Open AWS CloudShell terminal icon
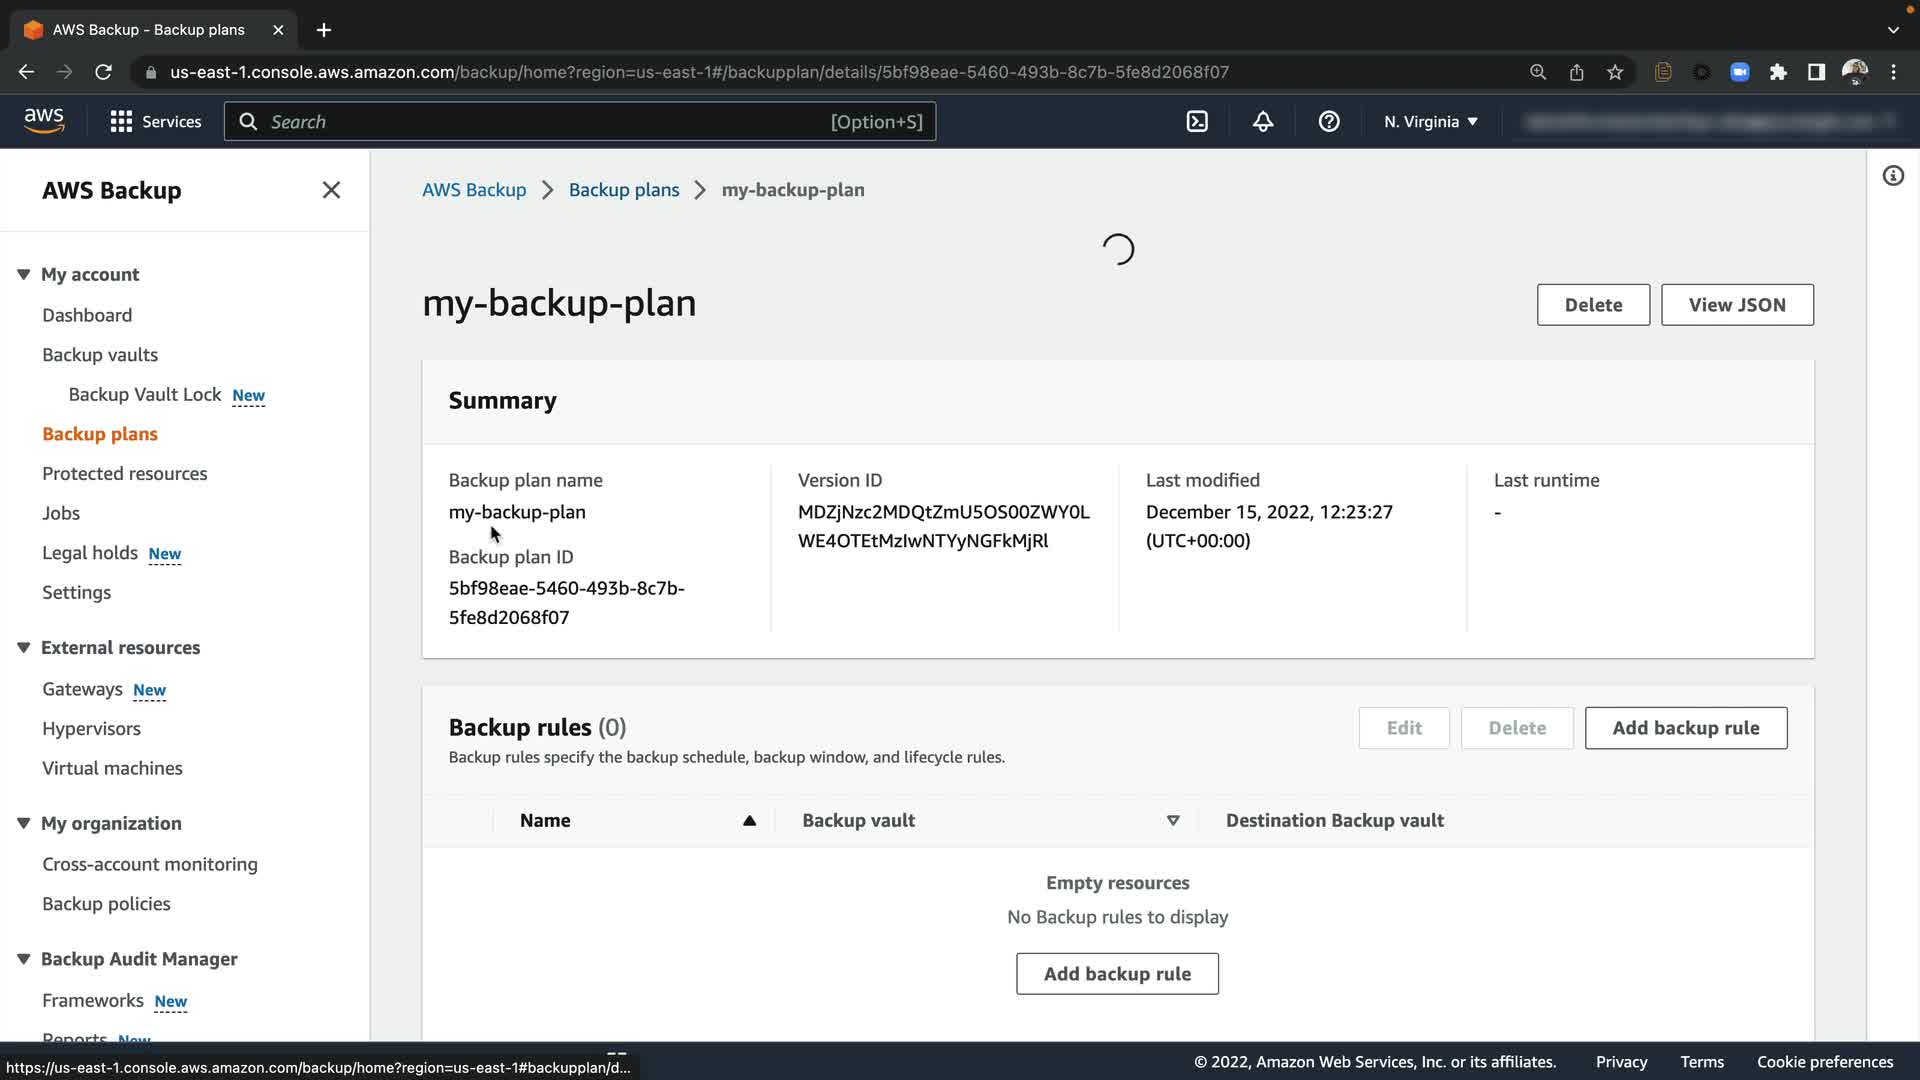This screenshot has height=1080, width=1920. point(1197,122)
